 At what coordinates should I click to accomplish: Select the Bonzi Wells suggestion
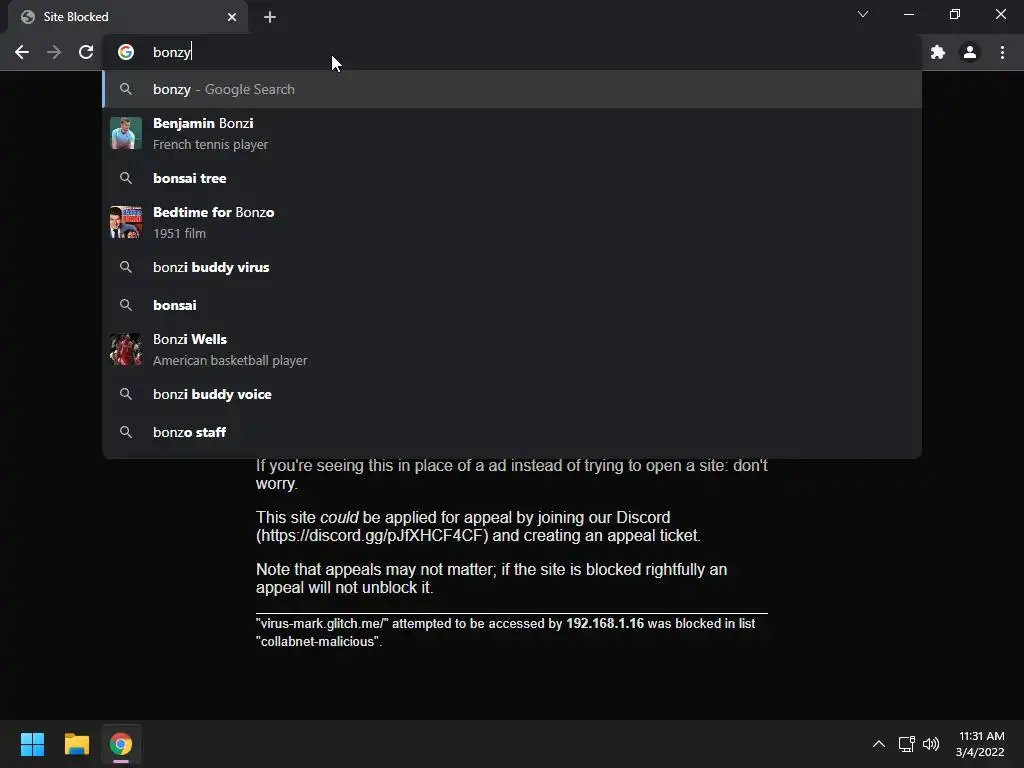(512, 349)
